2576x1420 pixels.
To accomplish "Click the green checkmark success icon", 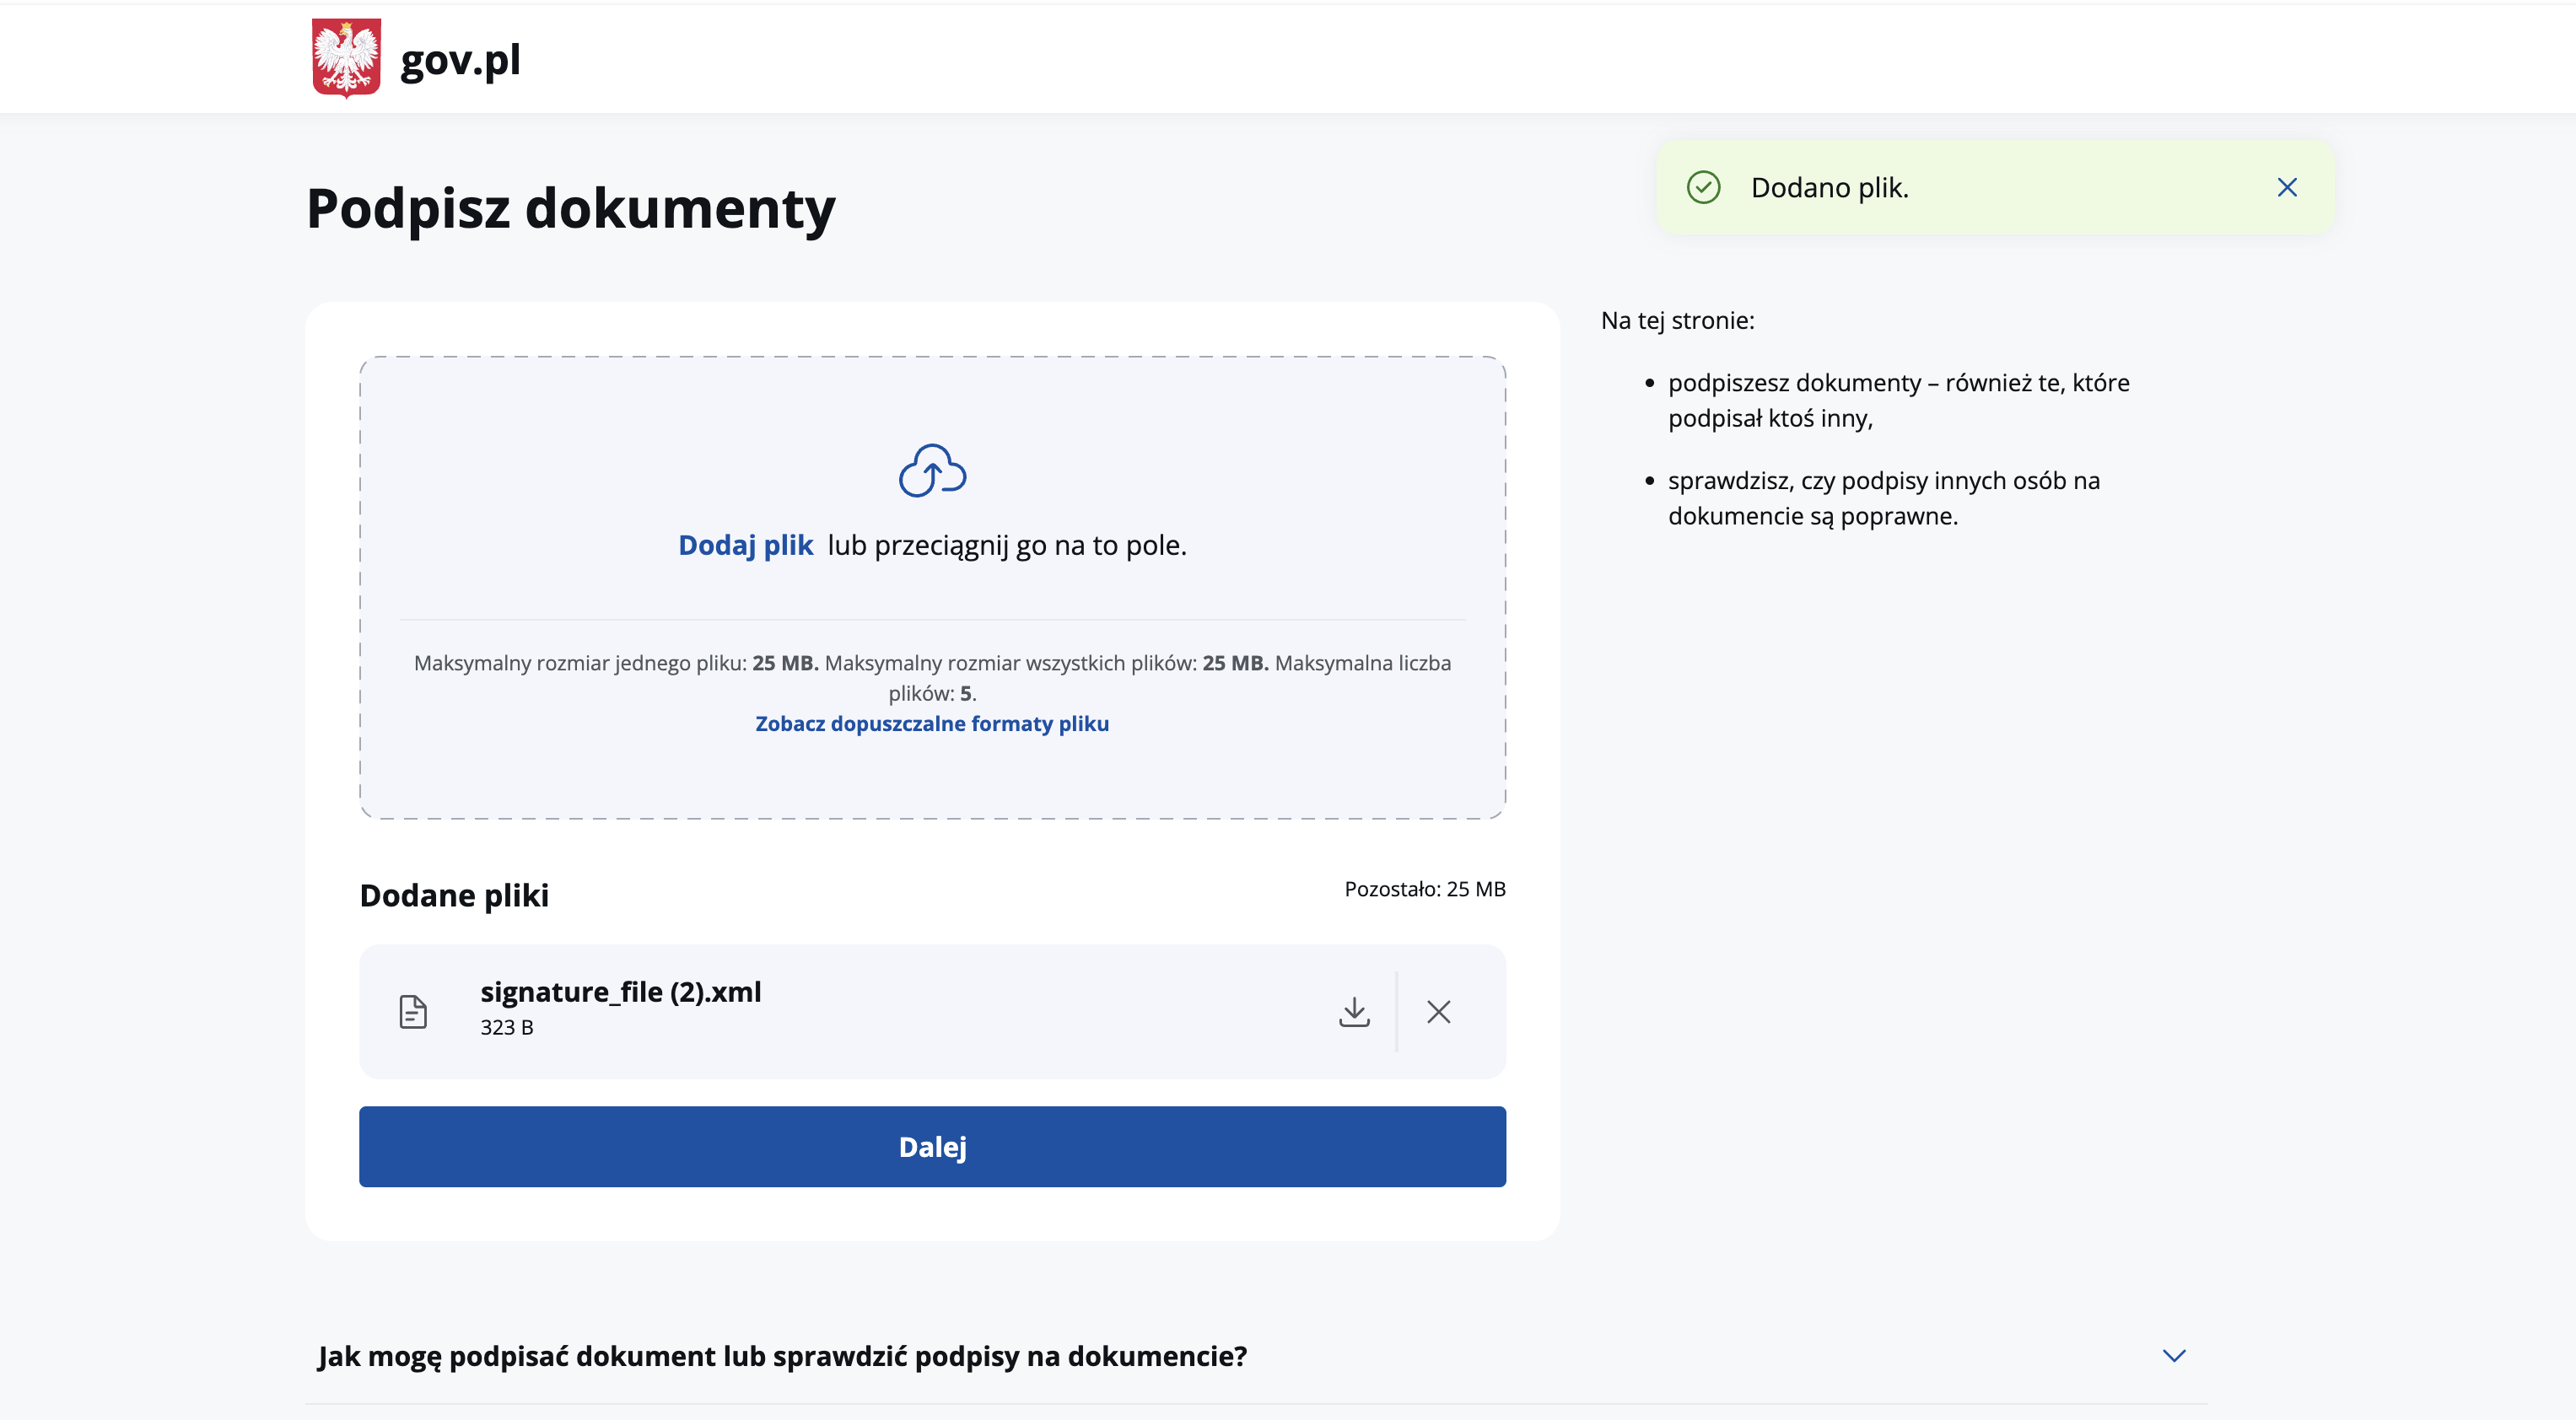I will click(x=1703, y=188).
